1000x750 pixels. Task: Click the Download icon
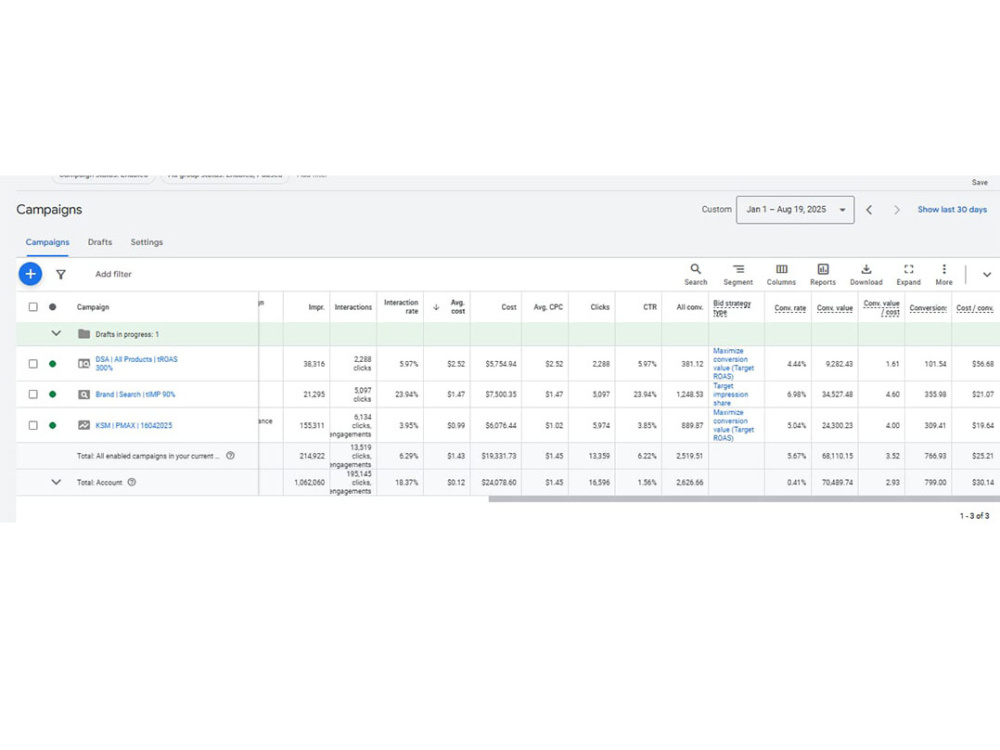tap(866, 274)
